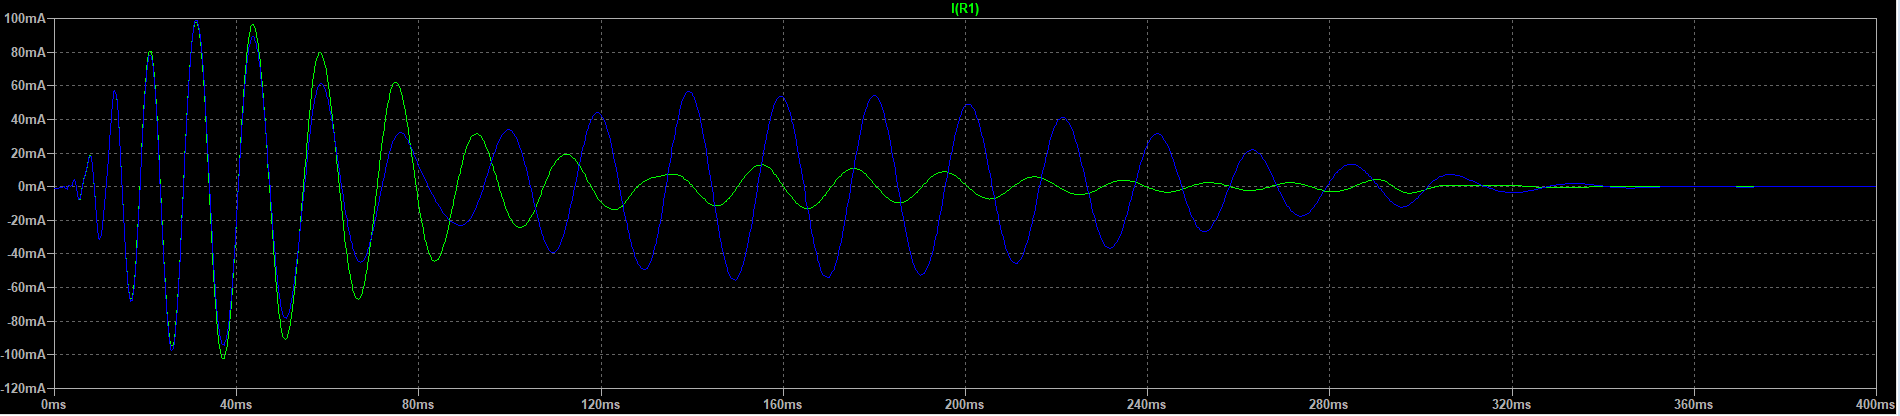
Task: Click the I(R1) trace label
Action: coord(964,9)
